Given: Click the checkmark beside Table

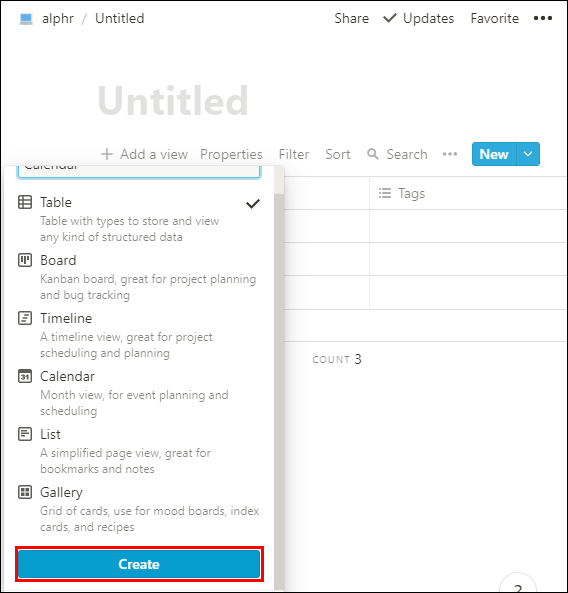Looking at the screenshot, I should click(253, 204).
